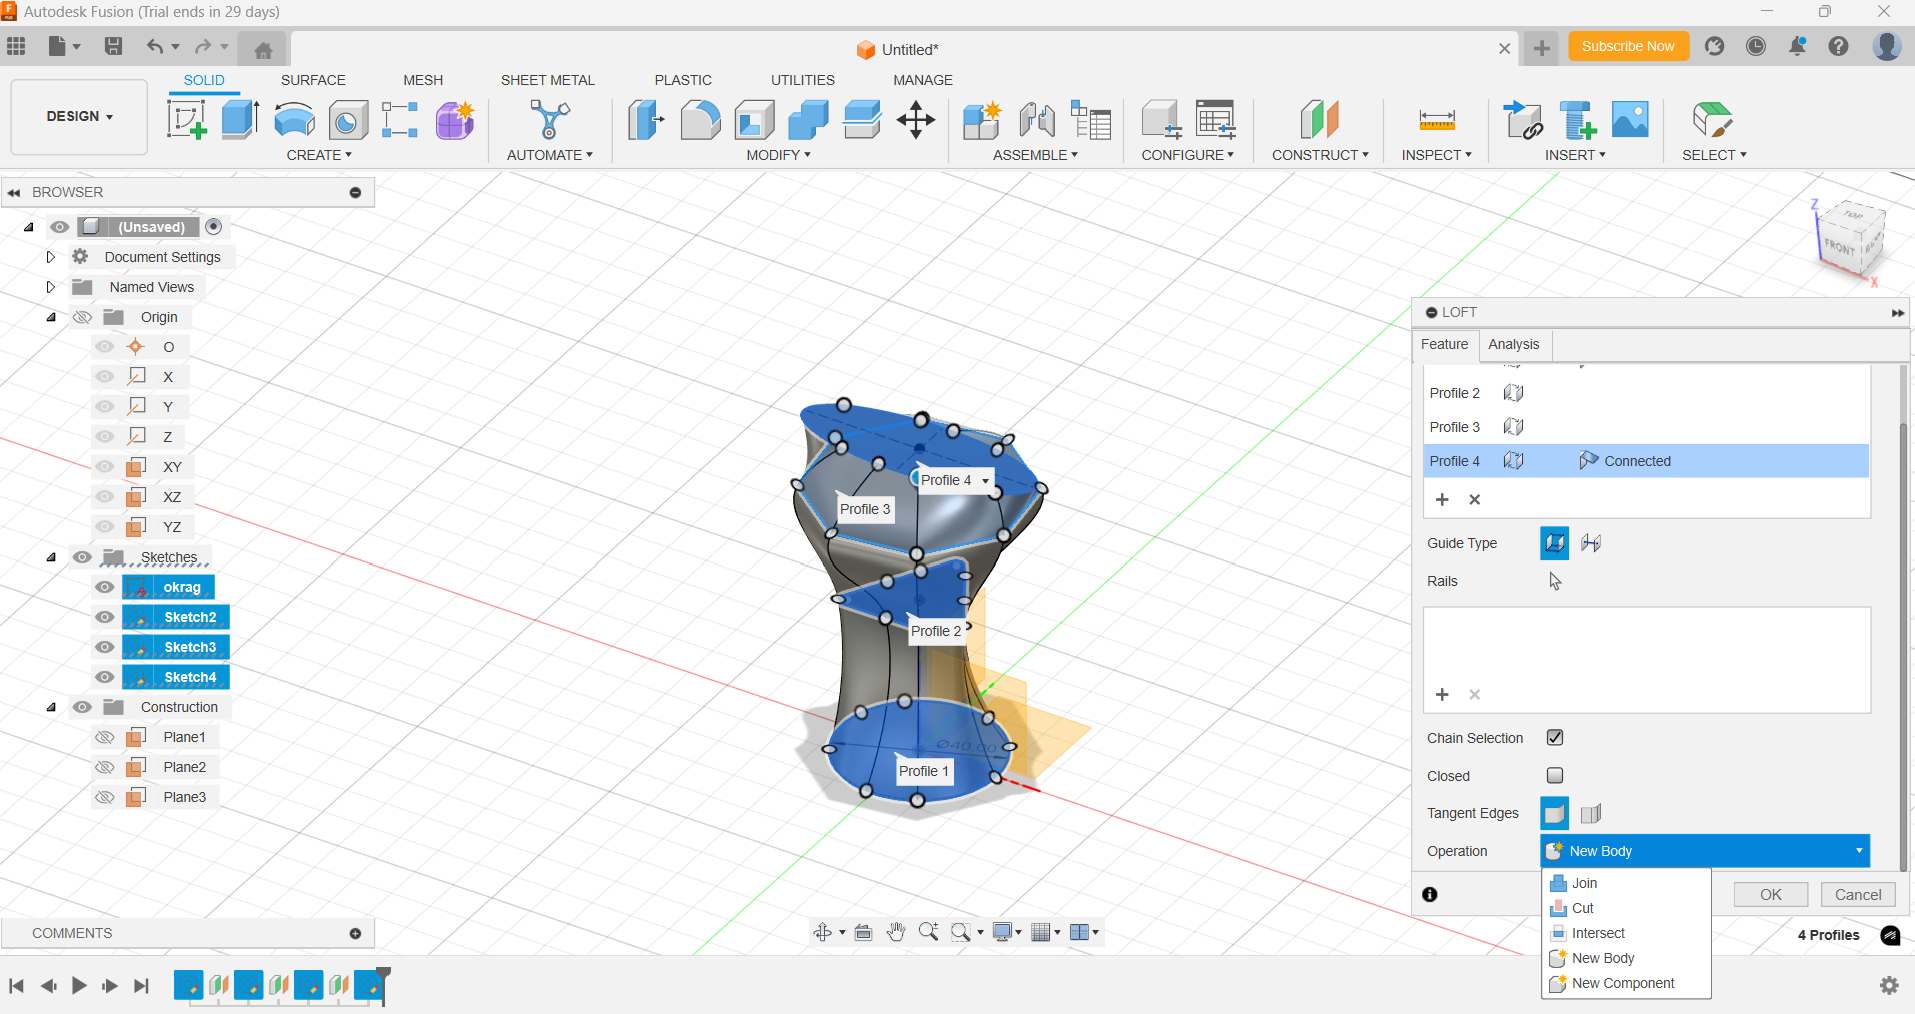Expand the Named Views node

coord(50,287)
